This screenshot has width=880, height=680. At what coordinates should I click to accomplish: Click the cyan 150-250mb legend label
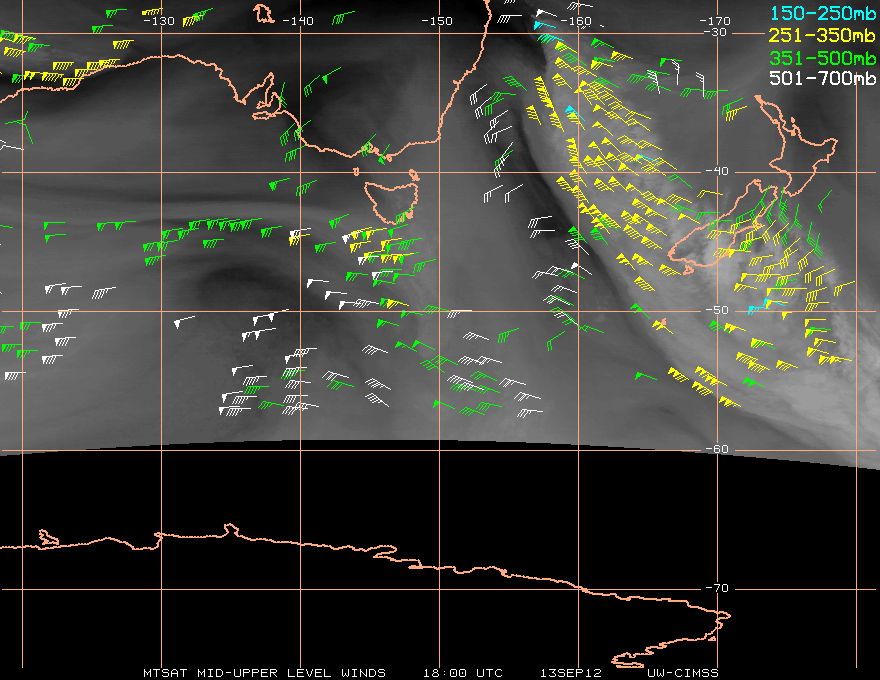click(x=822, y=13)
